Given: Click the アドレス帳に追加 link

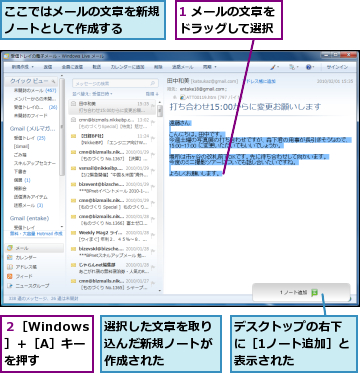Looking at the screenshot, I should pyautogui.click(x=259, y=81).
